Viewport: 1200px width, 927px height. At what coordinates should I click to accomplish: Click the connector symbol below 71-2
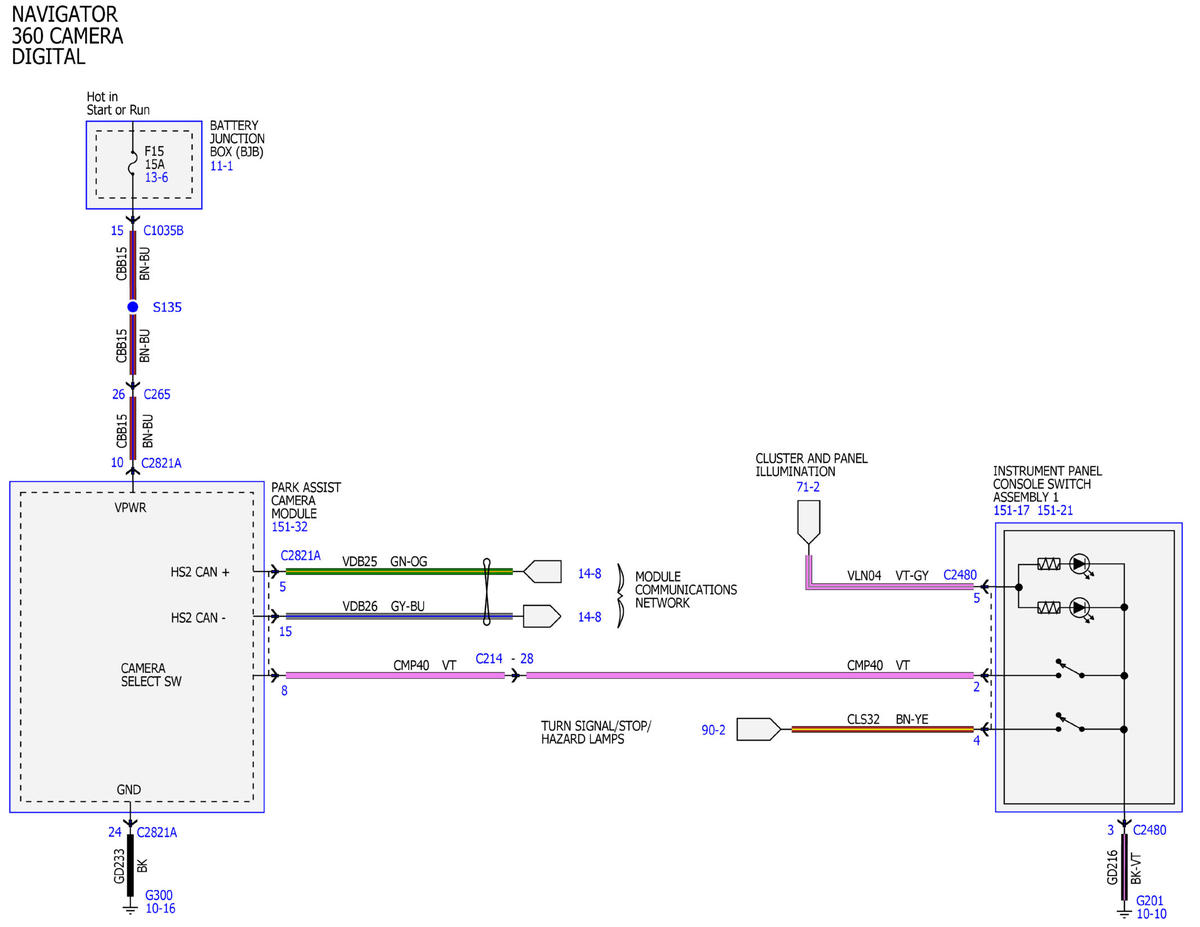pyautogui.click(x=807, y=524)
